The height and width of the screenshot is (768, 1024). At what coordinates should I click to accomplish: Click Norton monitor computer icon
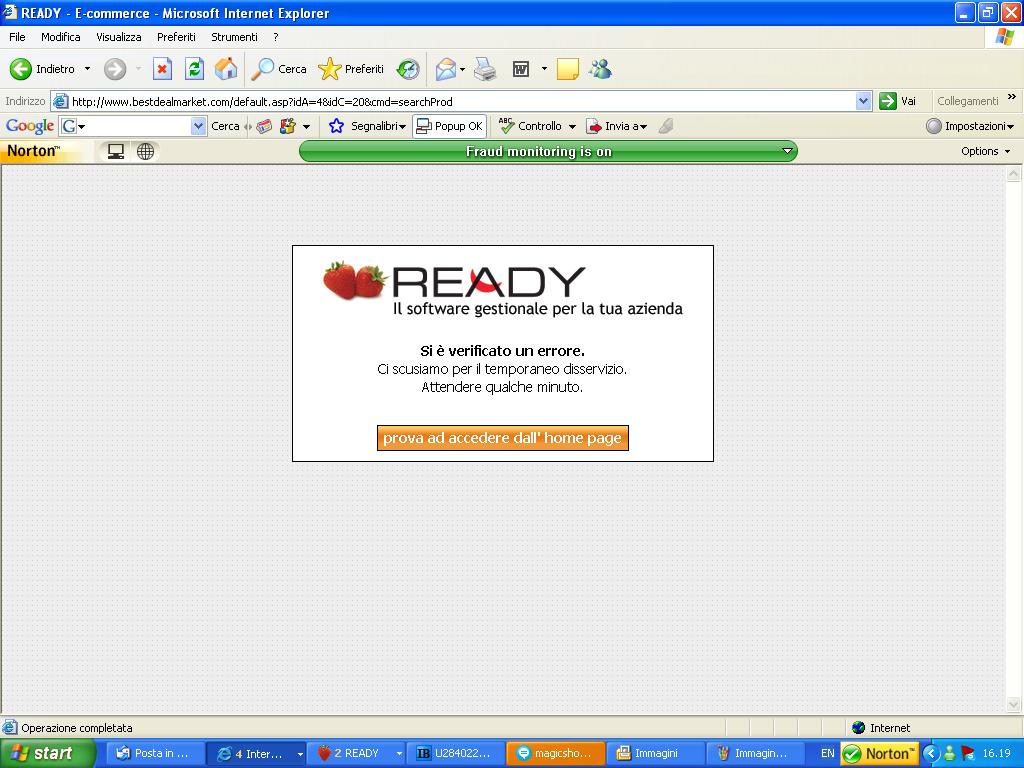[116, 152]
